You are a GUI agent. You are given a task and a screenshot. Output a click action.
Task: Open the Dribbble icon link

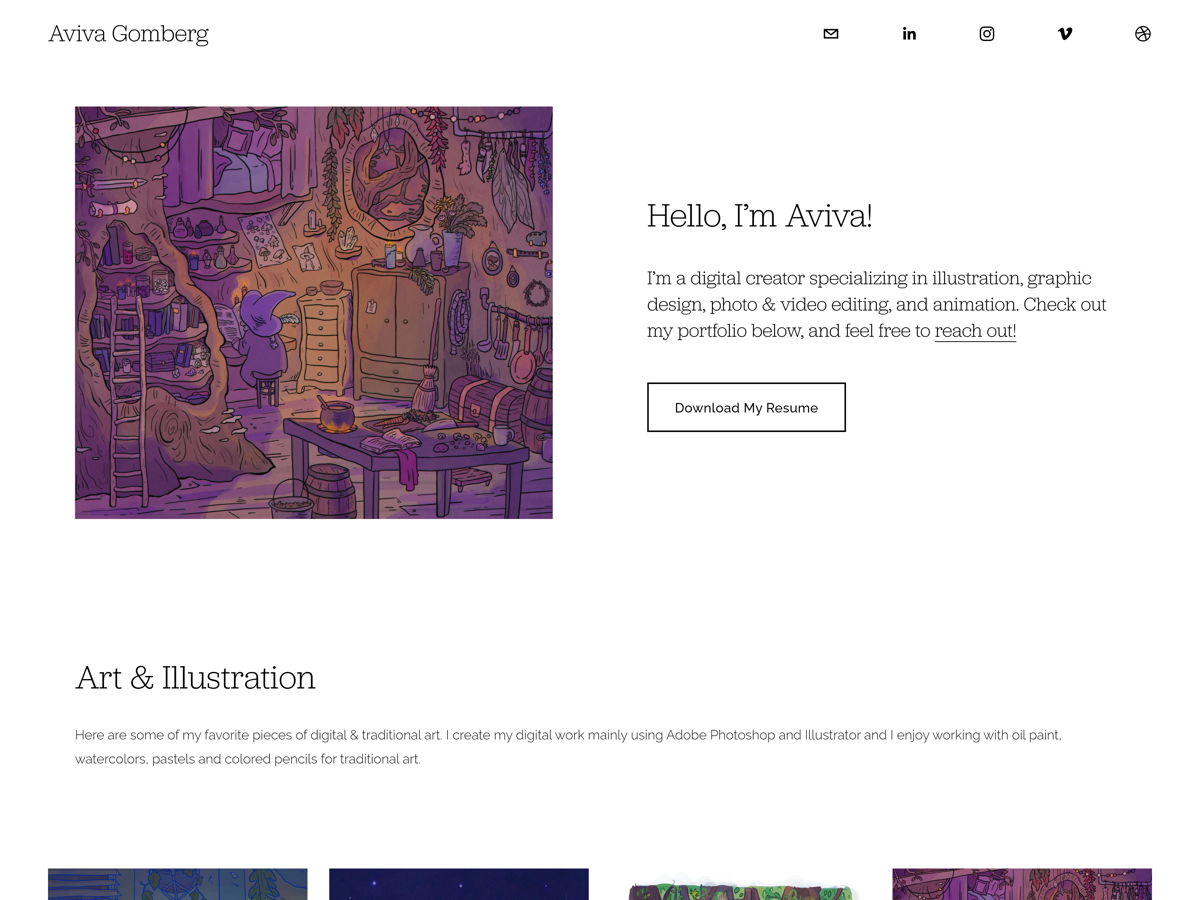pyautogui.click(x=1143, y=34)
